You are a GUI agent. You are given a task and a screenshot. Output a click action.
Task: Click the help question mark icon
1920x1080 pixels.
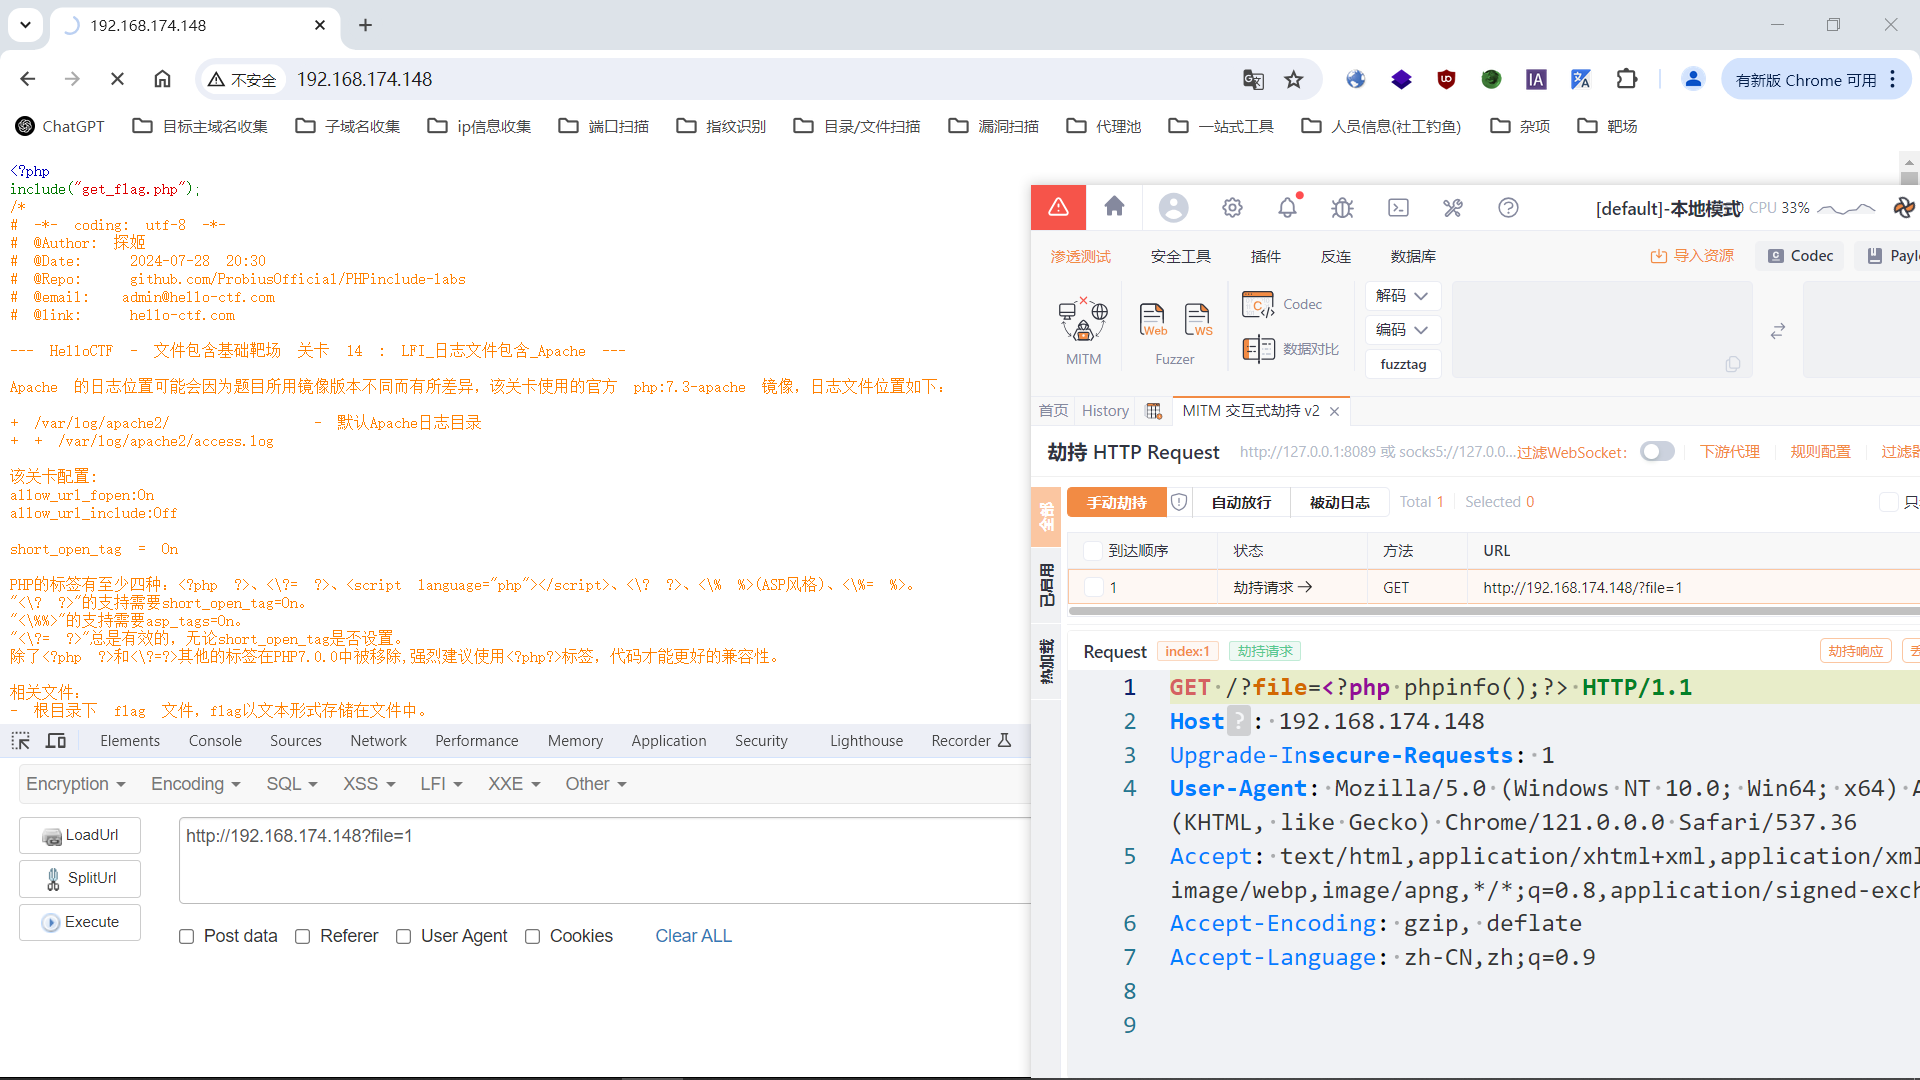pos(1508,208)
